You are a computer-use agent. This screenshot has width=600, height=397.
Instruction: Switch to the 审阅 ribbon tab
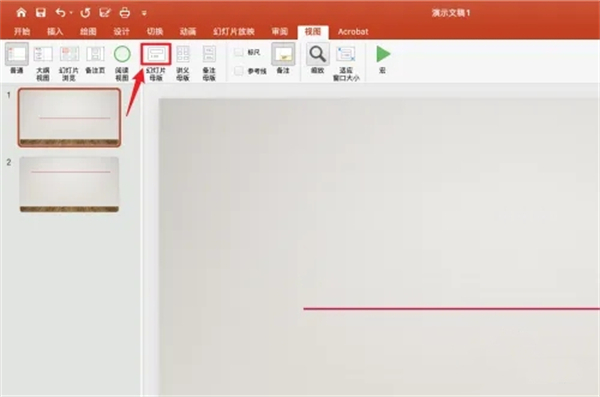click(279, 31)
